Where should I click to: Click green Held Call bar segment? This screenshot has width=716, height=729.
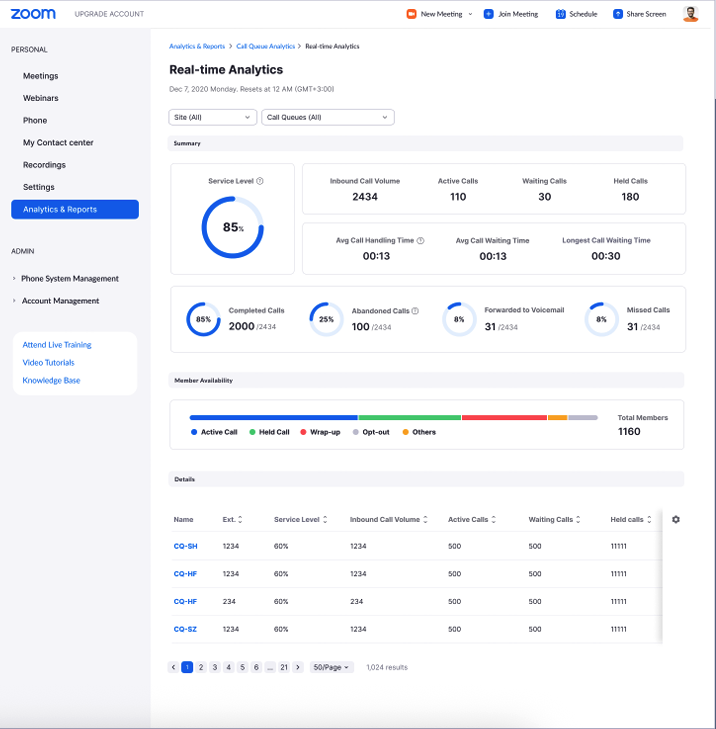coord(410,418)
